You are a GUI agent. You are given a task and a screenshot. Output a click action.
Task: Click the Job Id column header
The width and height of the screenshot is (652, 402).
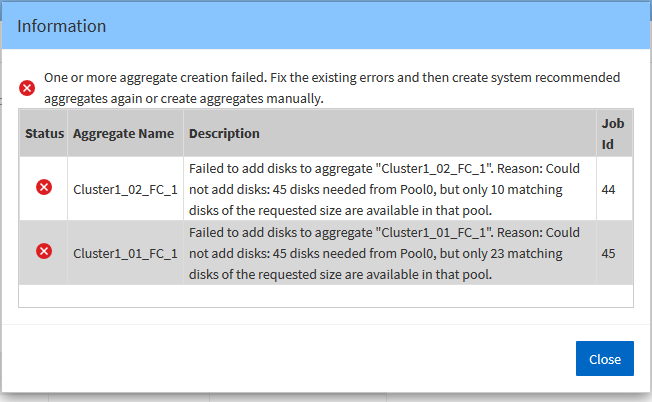tap(613, 133)
